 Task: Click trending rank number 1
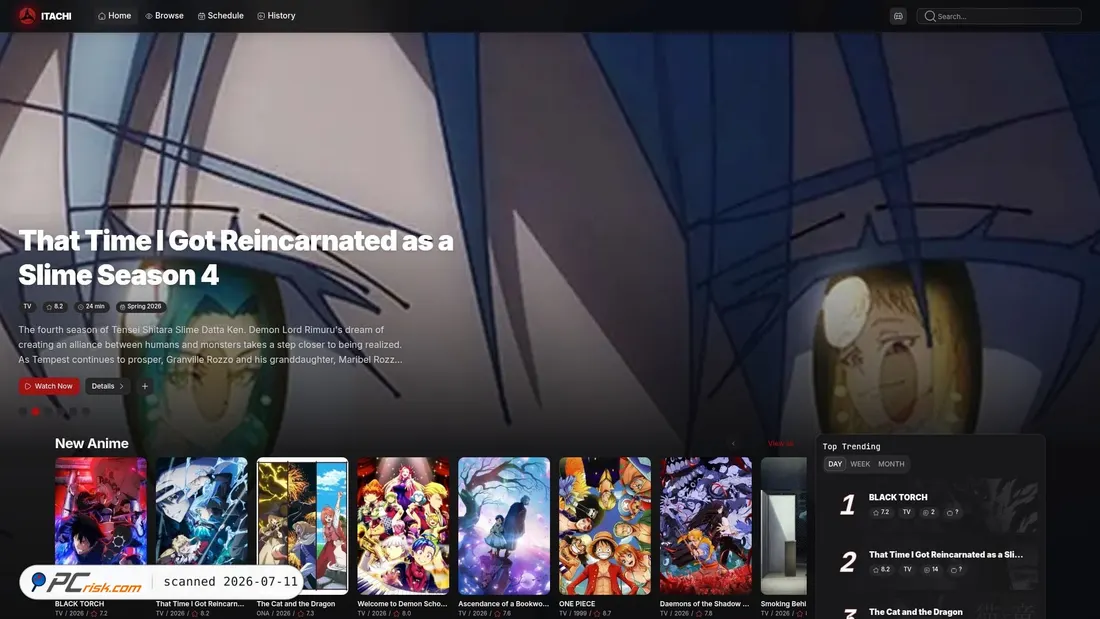(847, 505)
